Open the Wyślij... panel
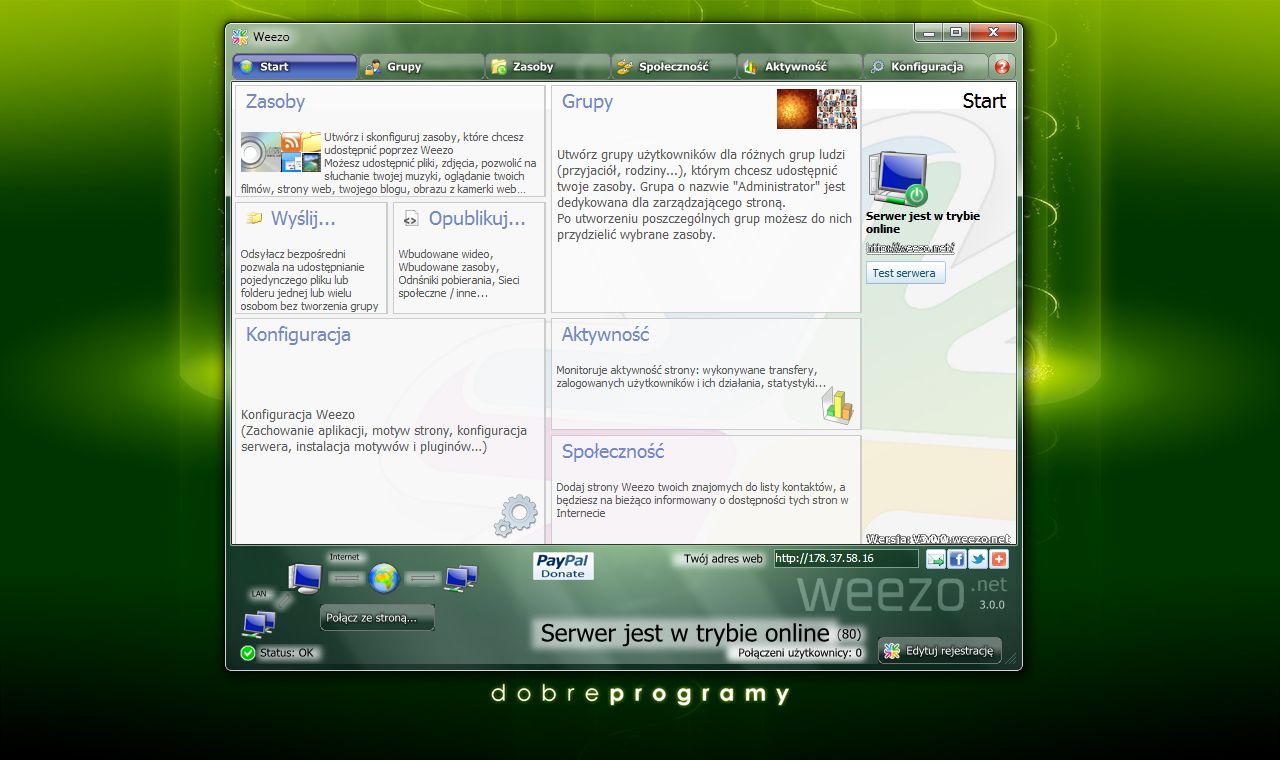Viewport: 1280px width, 760px height. coord(303,219)
